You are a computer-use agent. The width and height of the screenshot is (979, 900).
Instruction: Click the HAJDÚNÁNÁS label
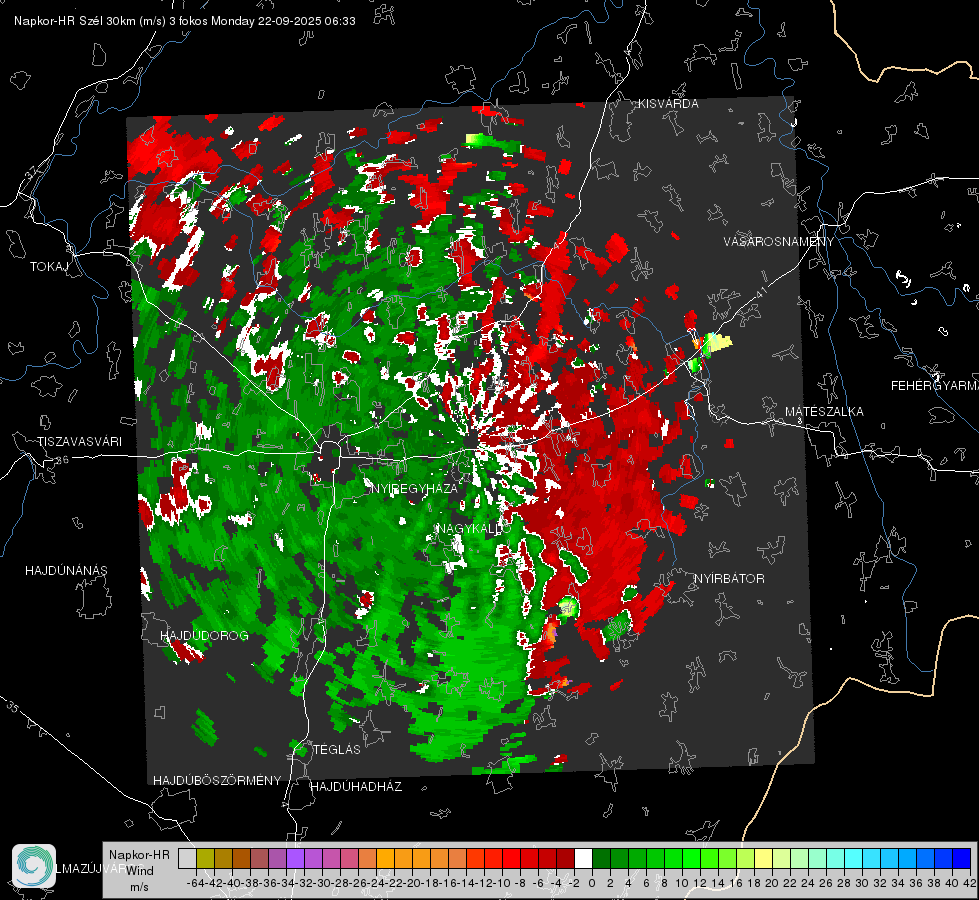click(66, 570)
